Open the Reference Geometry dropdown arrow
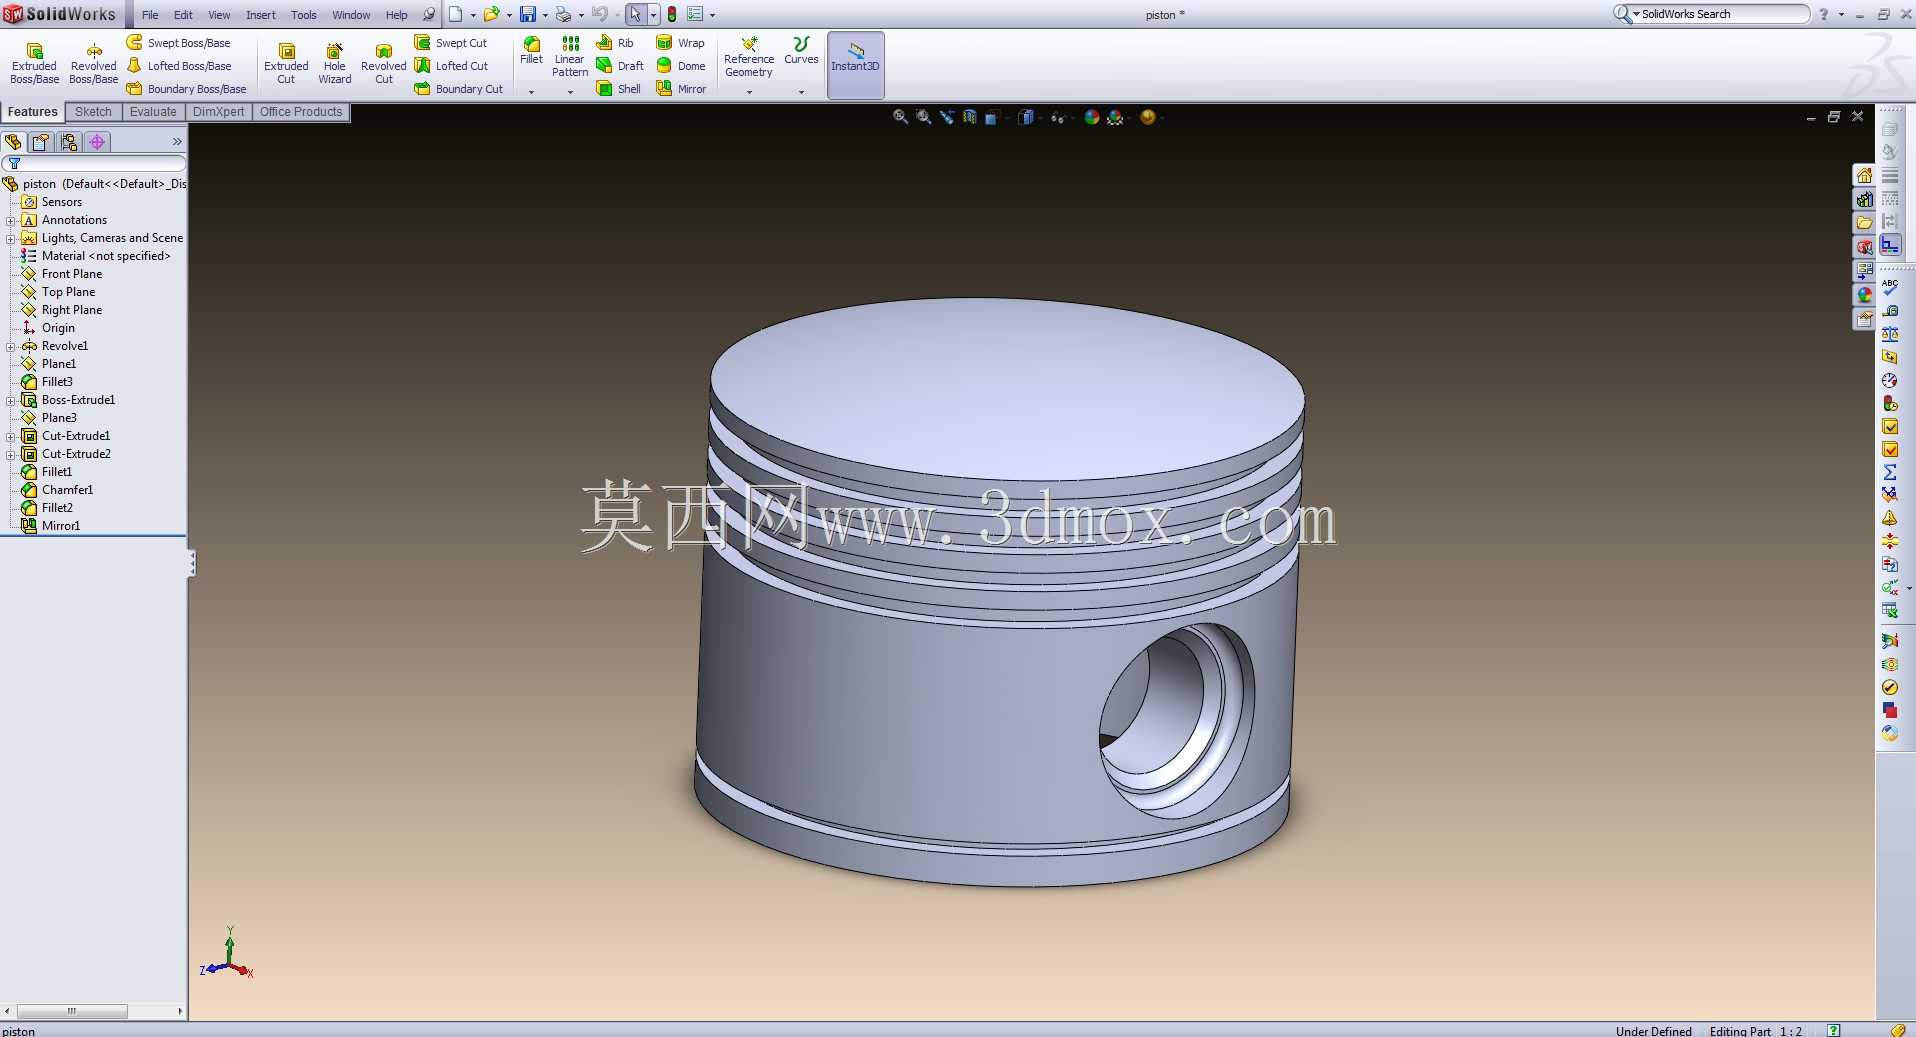This screenshot has height=1037, width=1916. click(x=749, y=92)
